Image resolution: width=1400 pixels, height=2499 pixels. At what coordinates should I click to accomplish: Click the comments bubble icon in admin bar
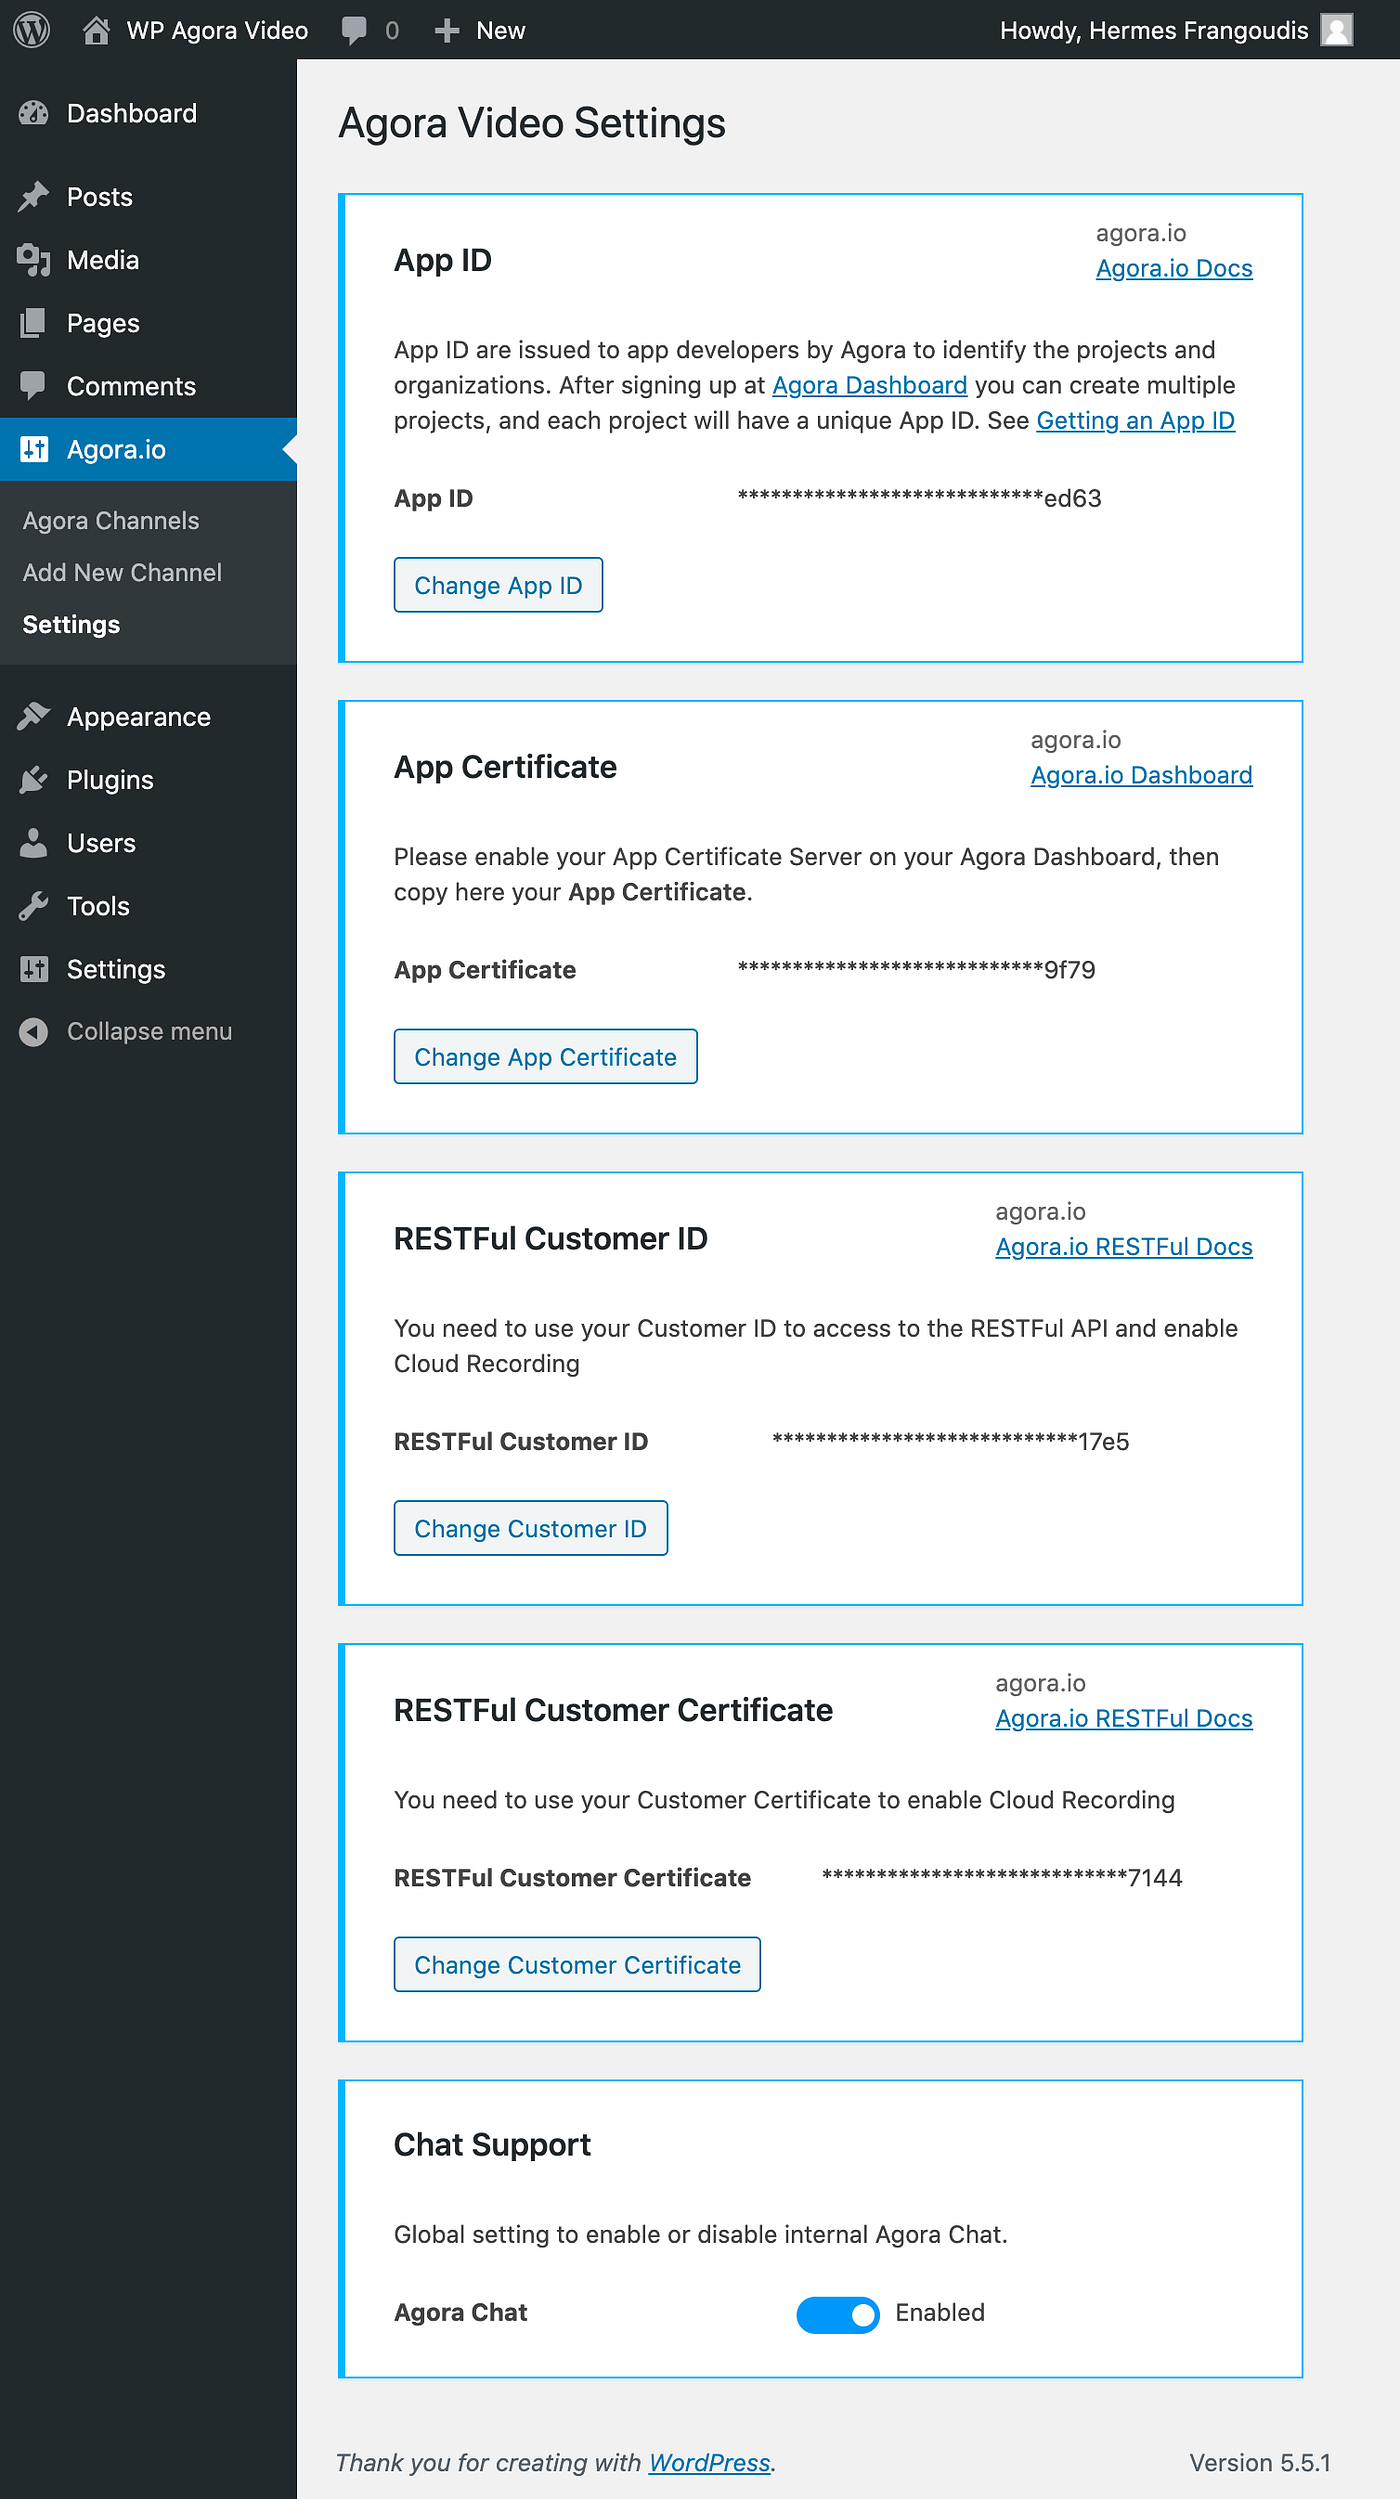tap(354, 31)
